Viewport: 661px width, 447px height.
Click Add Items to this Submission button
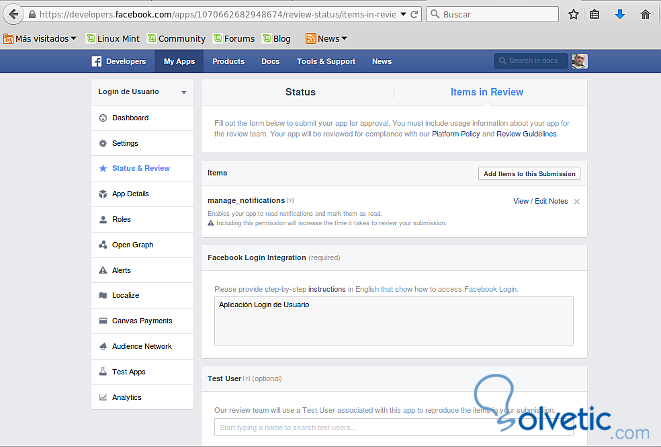(x=529, y=174)
